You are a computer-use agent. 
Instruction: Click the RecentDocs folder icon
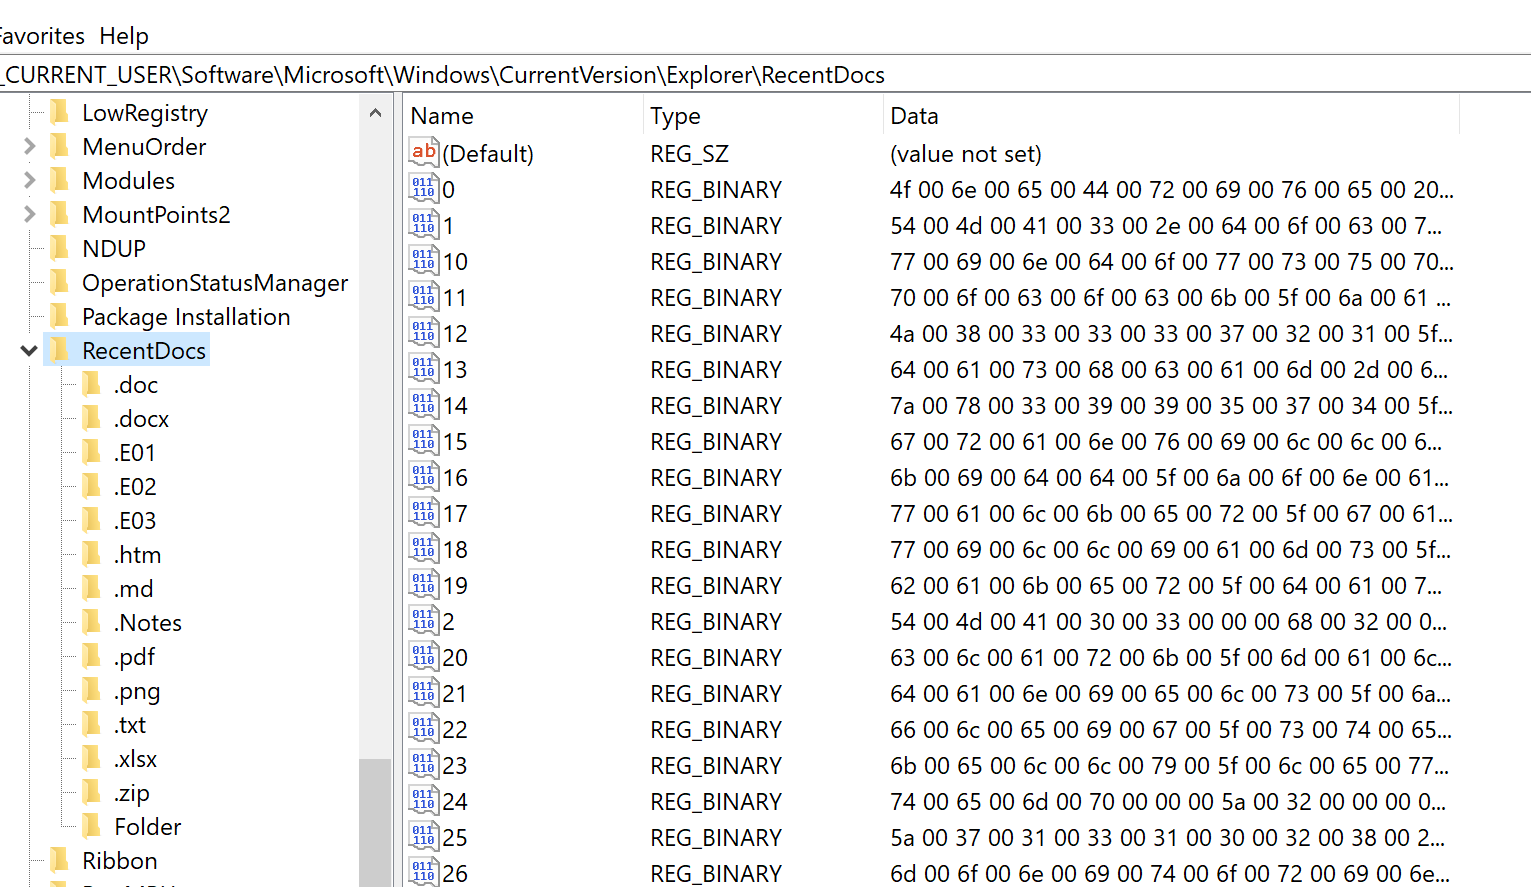point(59,349)
